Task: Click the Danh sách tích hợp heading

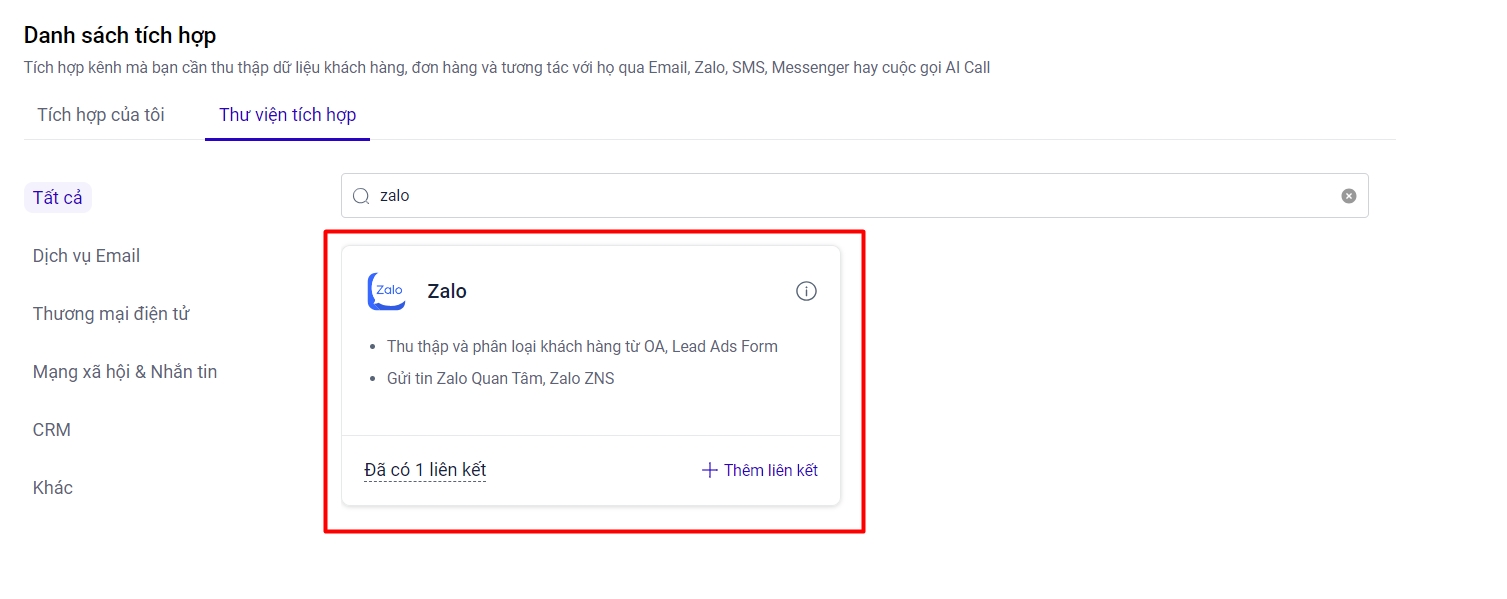Action: (x=120, y=36)
